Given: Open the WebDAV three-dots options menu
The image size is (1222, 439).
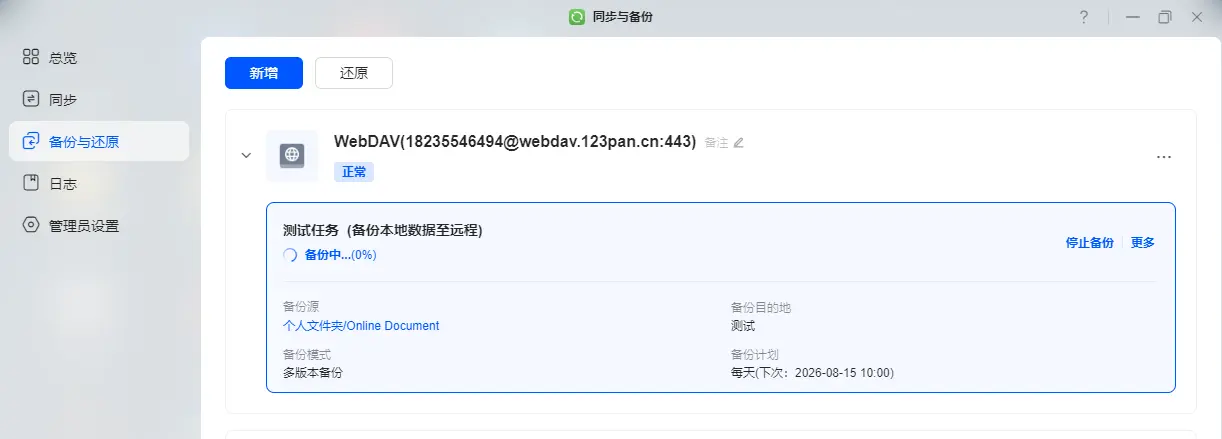Looking at the screenshot, I should (1163, 157).
